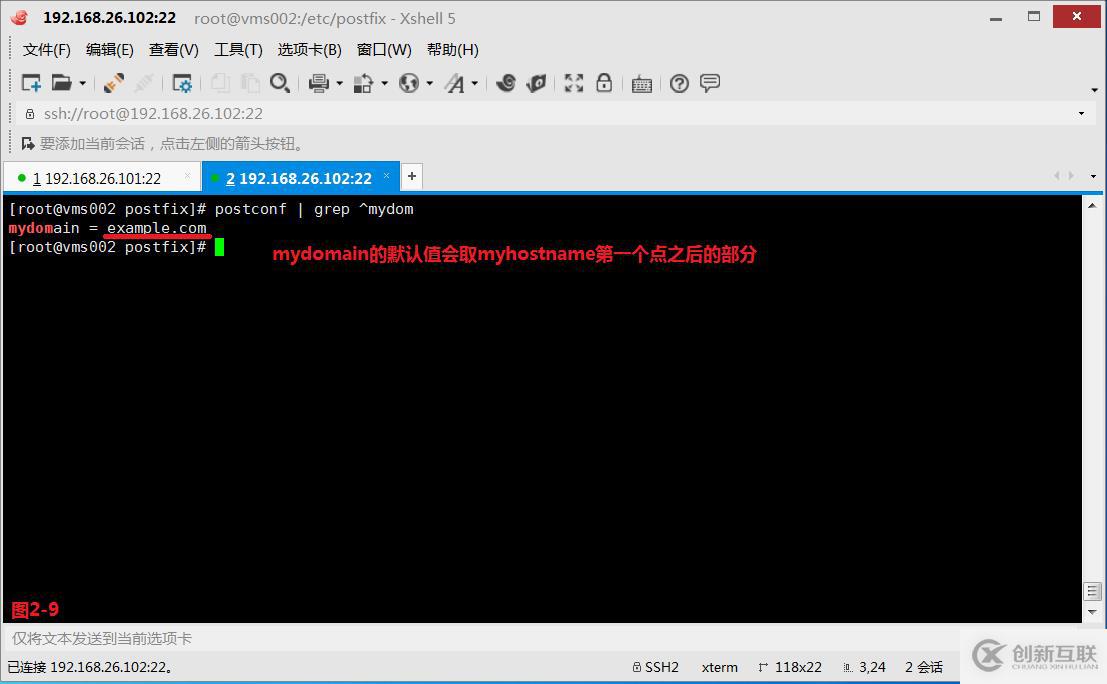Click the terminal scrollbar thumb
The width and height of the screenshot is (1107, 684).
(x=1092, y=591)
